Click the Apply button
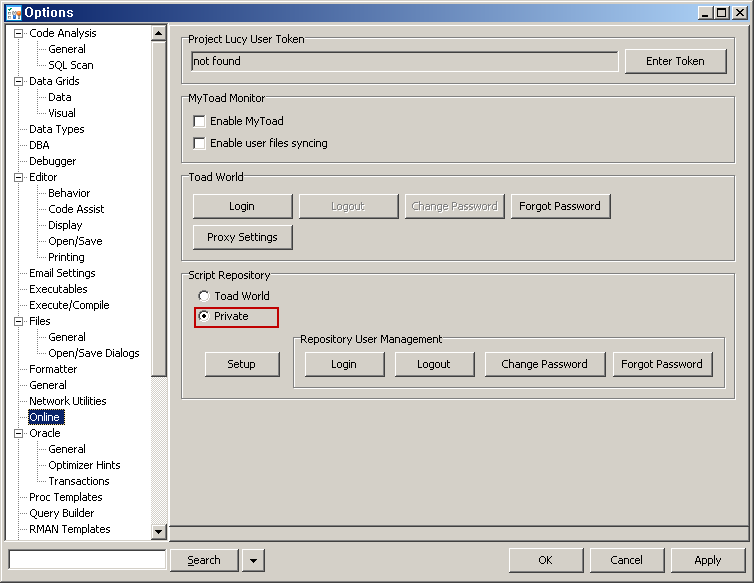The height and width of the screenshot is (583, 754). tap(707, 560)
